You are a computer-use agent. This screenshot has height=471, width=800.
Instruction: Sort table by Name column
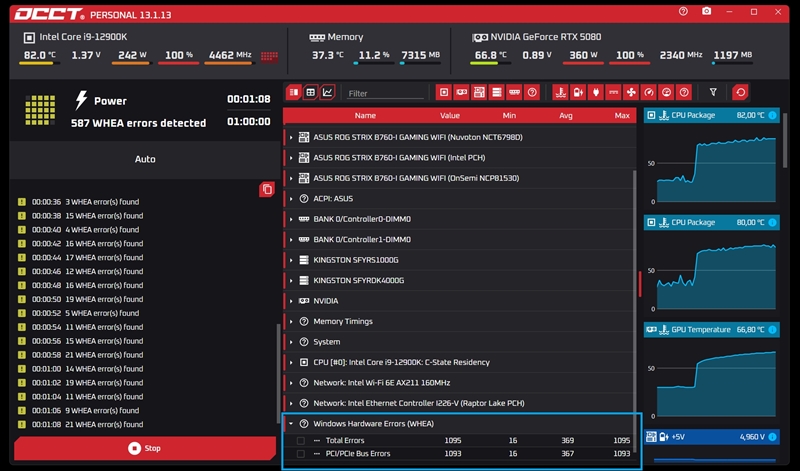(365, 115)
